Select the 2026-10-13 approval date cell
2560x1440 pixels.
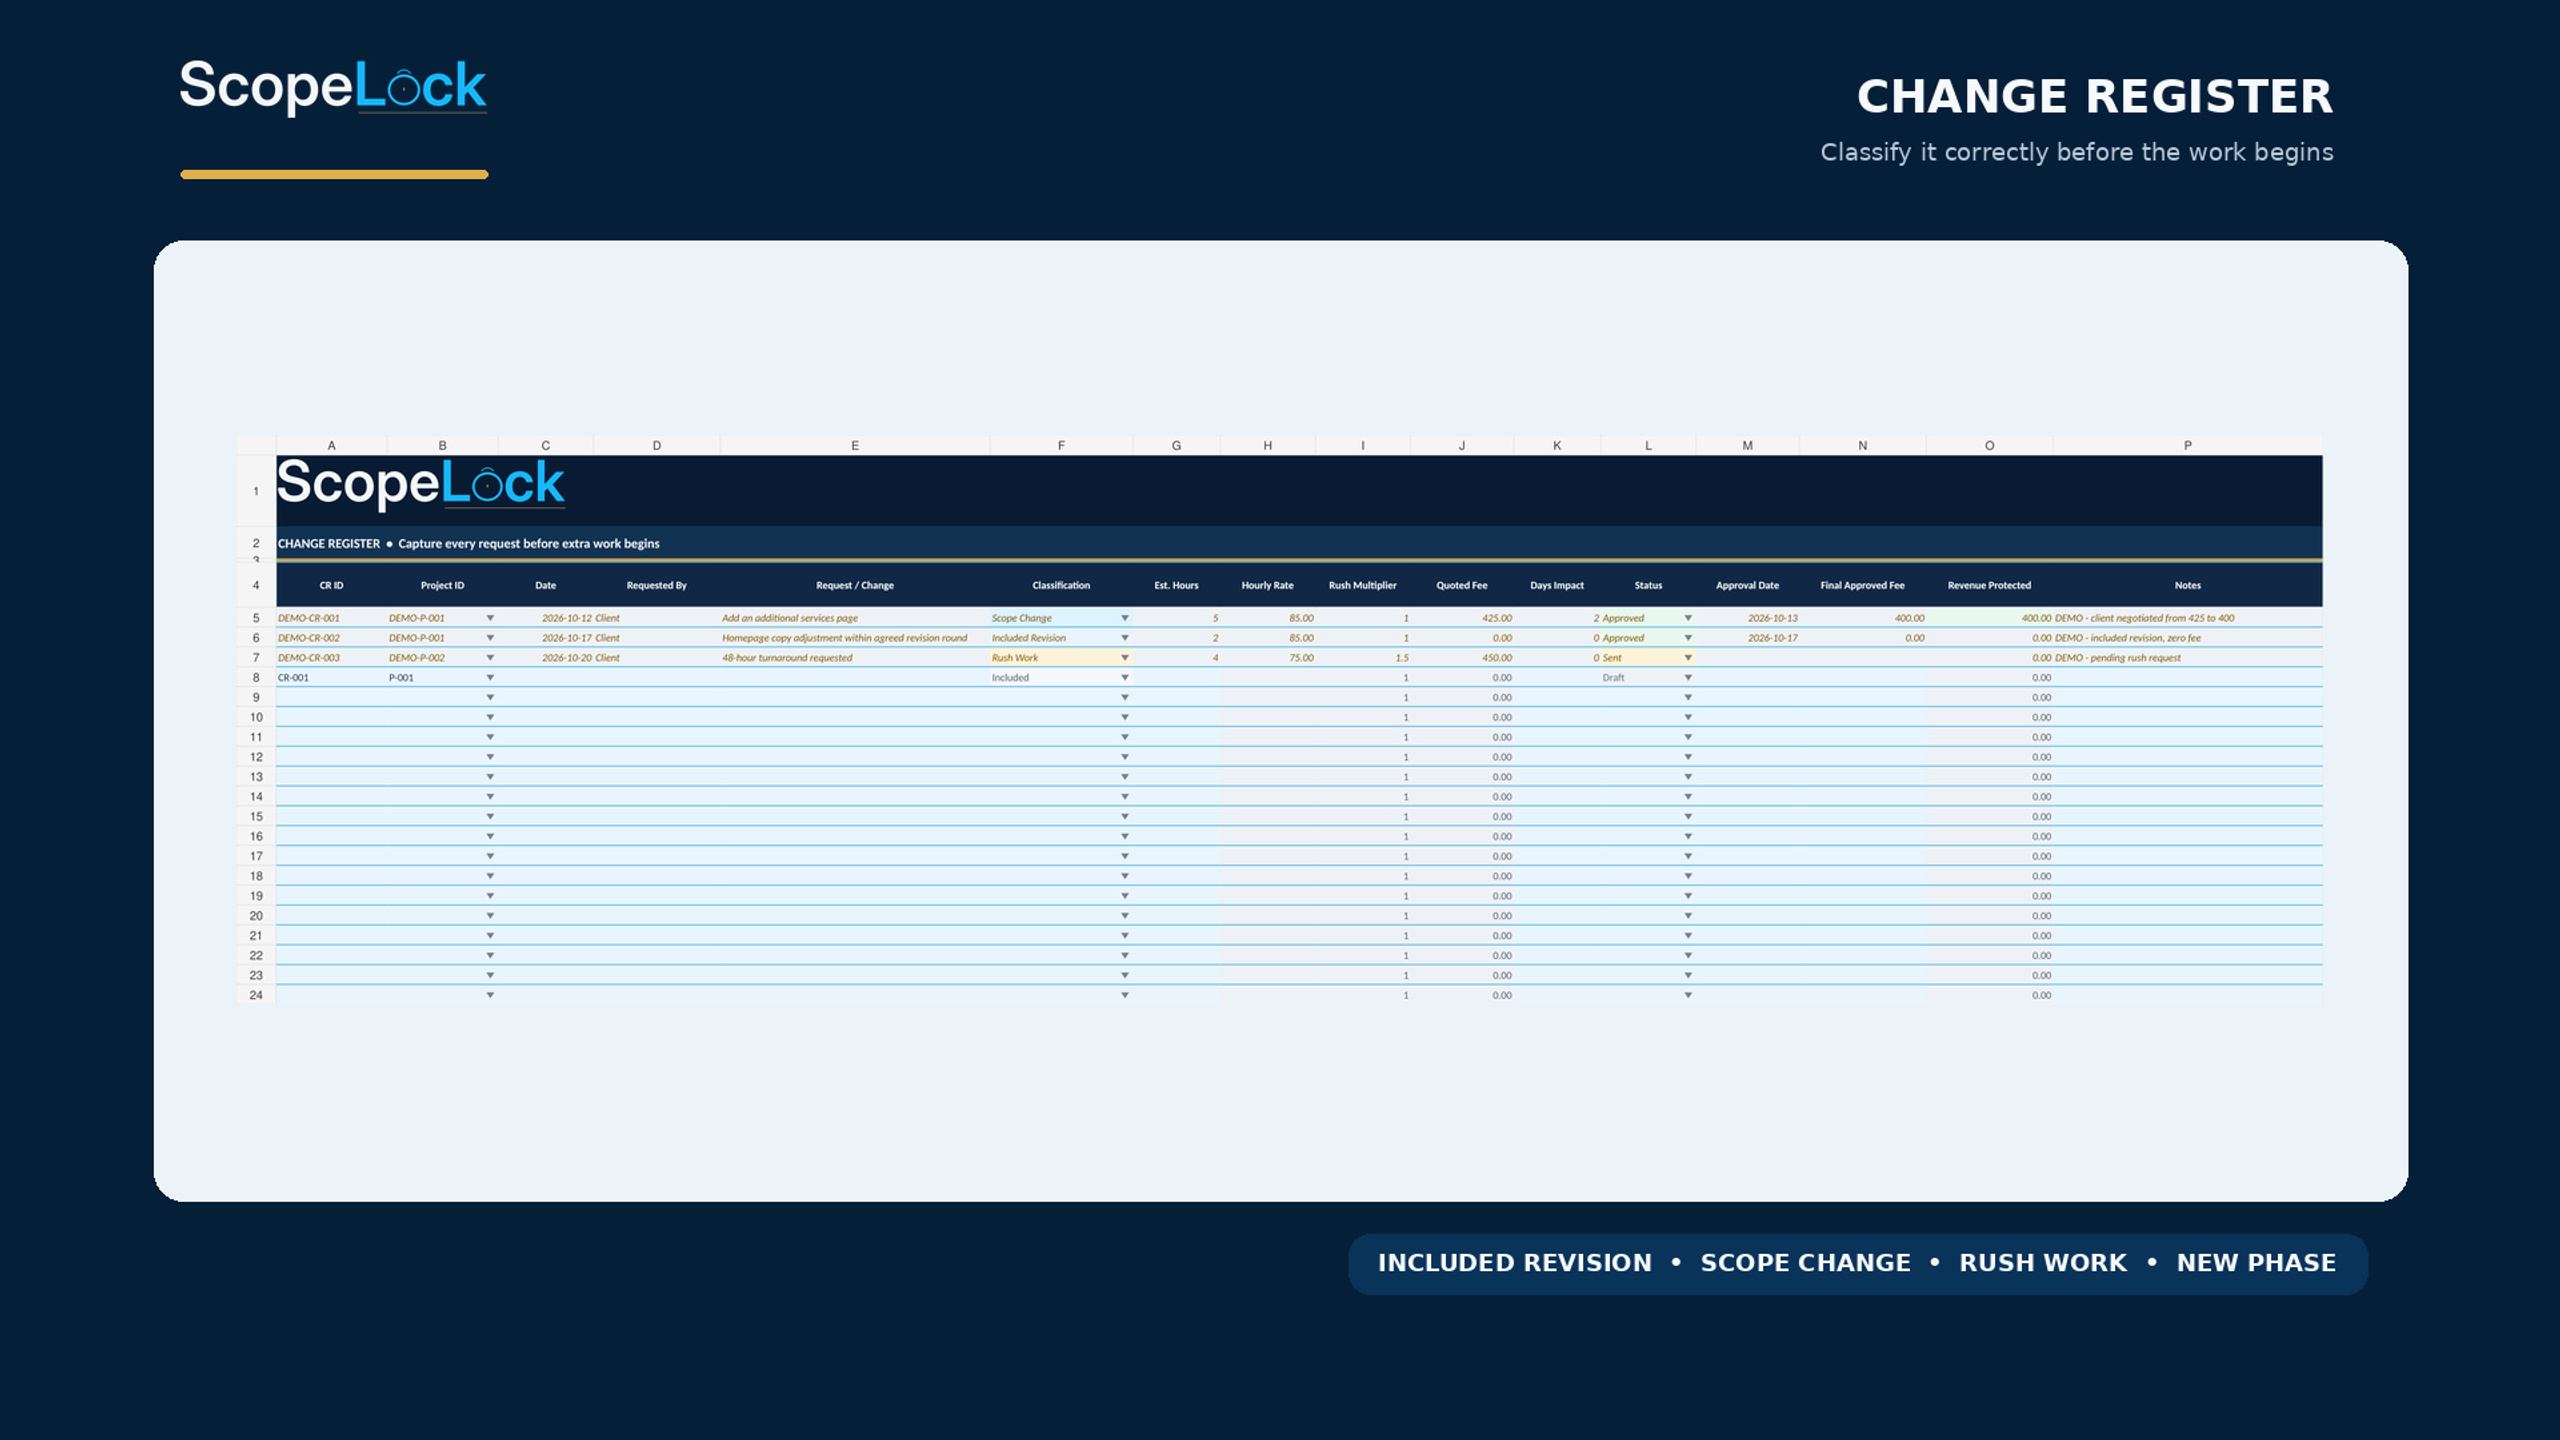pos(1747,618)
